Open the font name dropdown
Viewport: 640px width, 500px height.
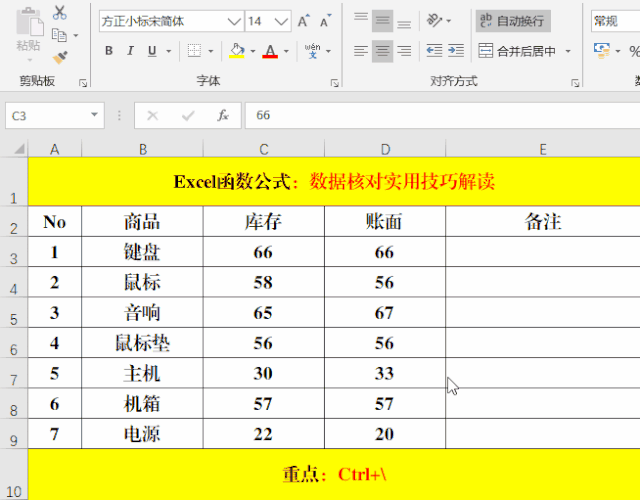pos(233,20)
